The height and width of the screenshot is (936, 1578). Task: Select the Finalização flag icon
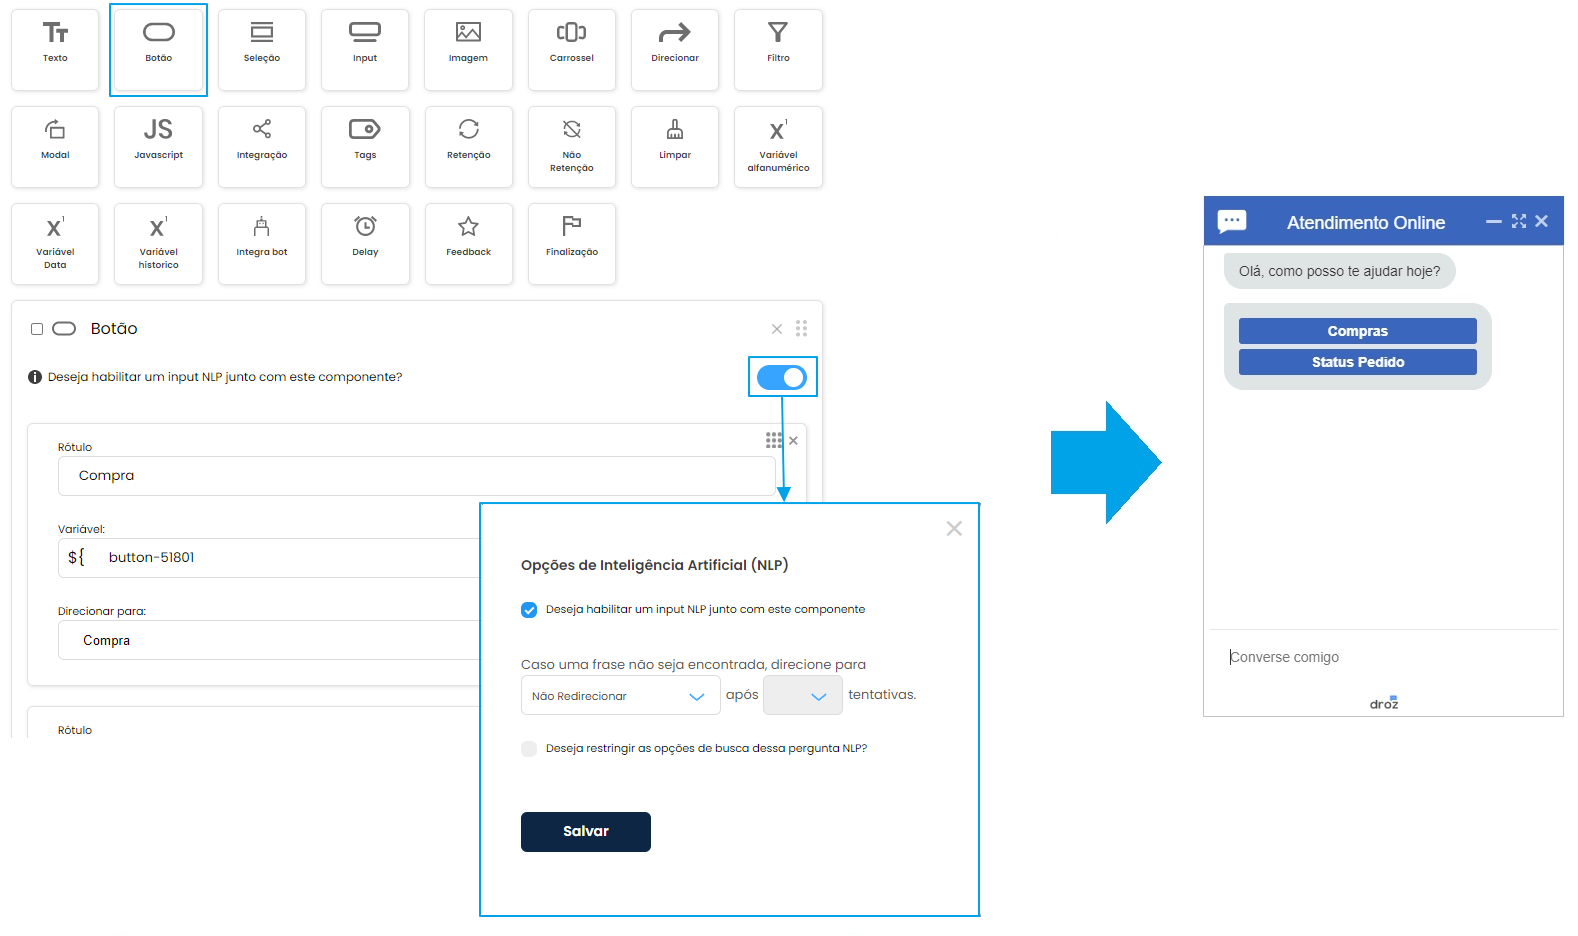(571, 227)
